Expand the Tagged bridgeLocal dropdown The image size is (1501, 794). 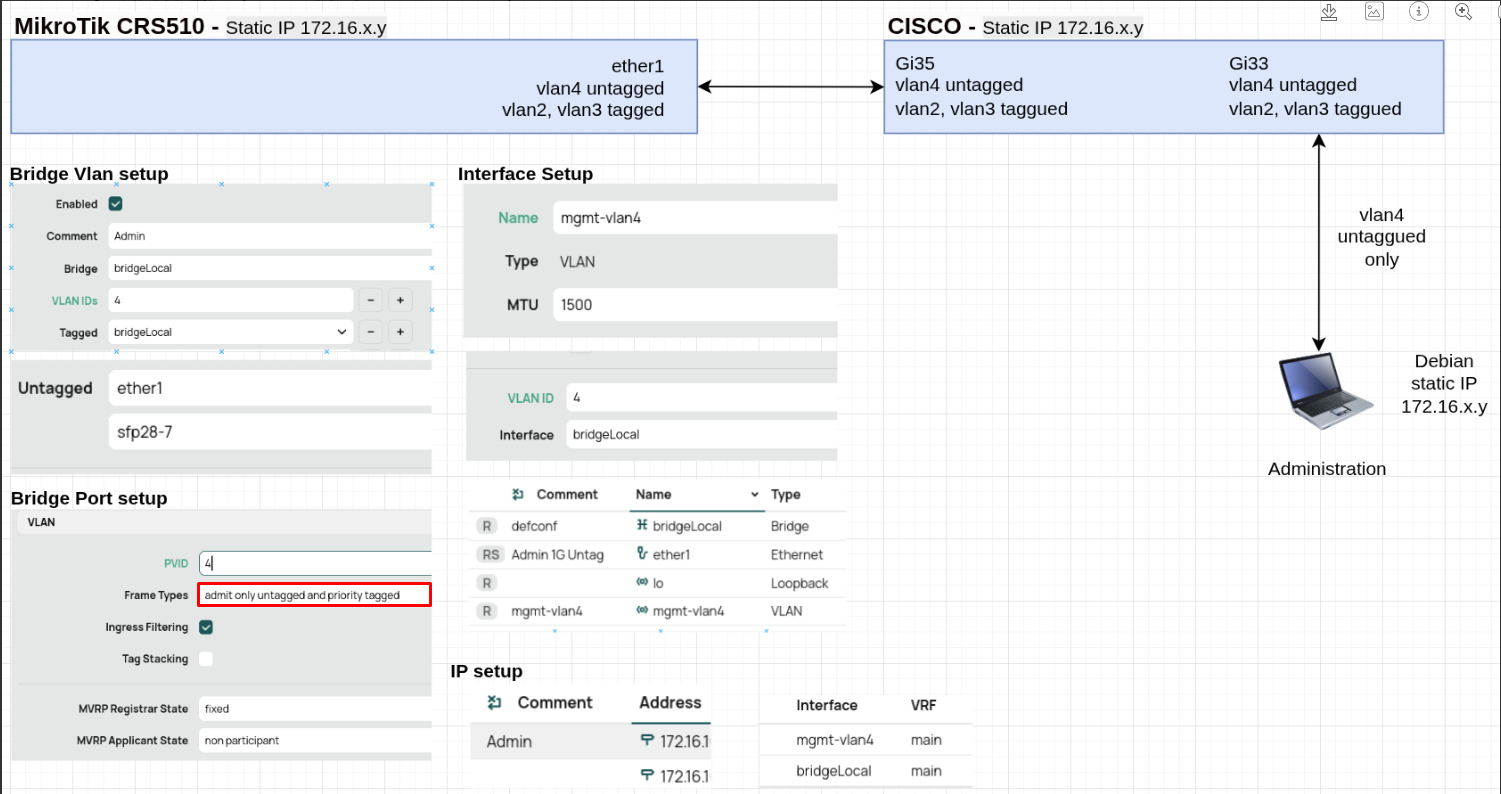click(x=342, y=332)
